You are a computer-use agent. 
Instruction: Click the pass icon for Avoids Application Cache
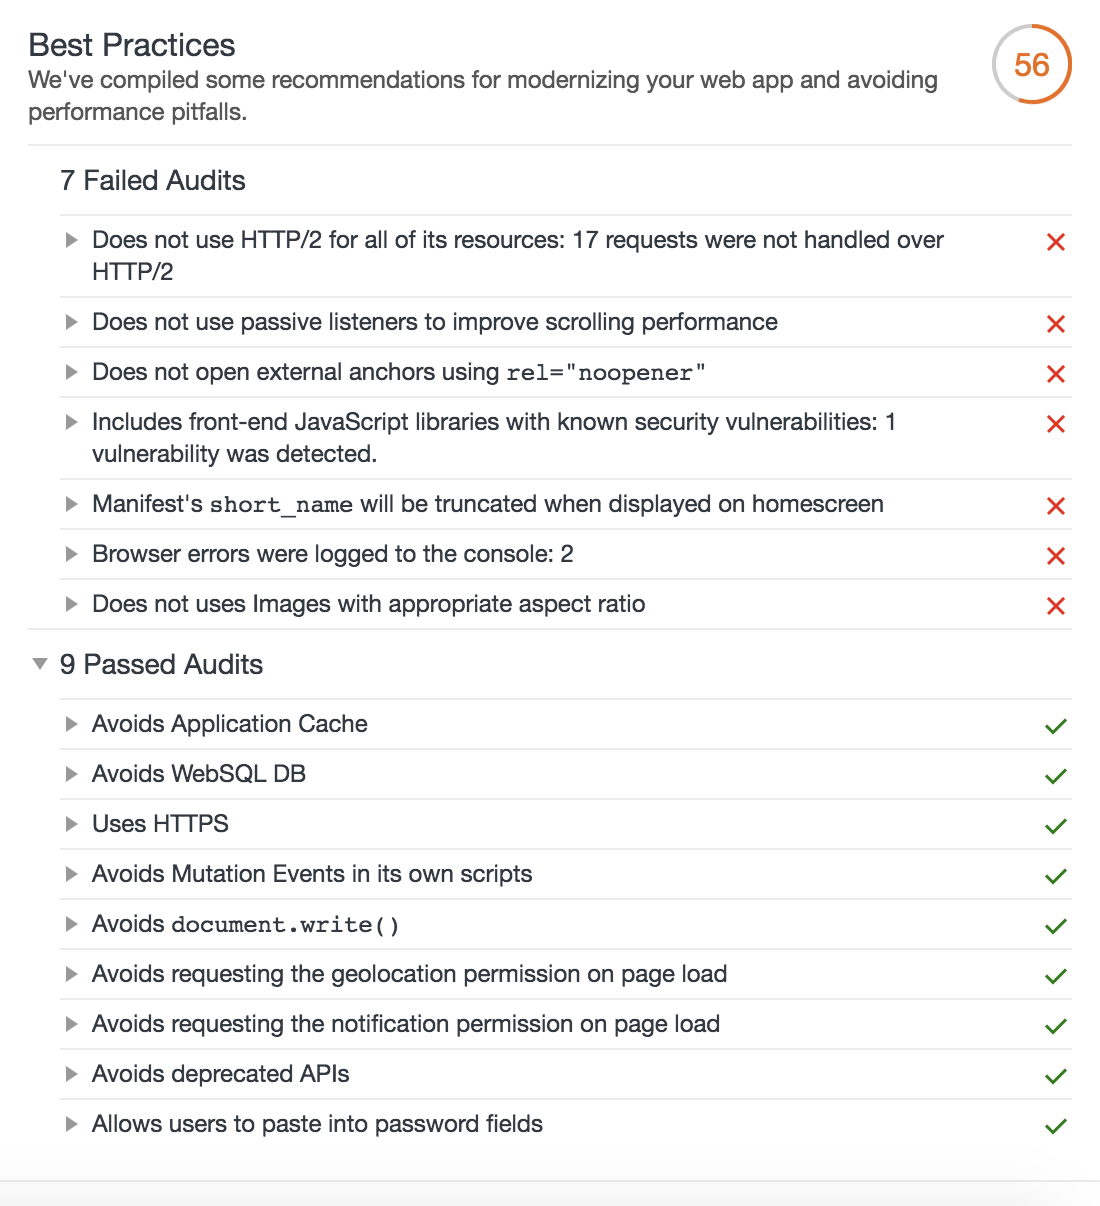(x=1055, y=726)
